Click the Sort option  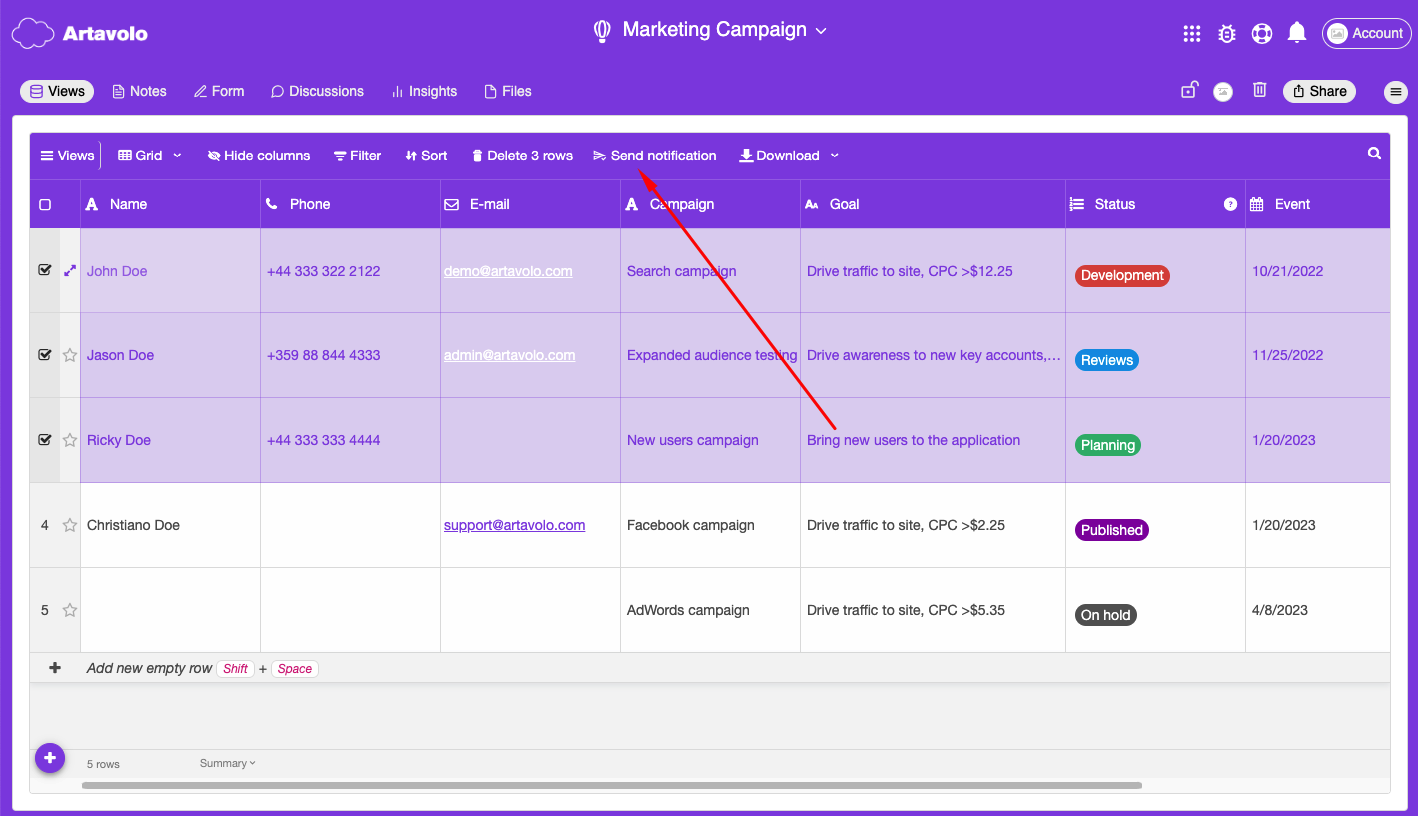pos(426,155)
